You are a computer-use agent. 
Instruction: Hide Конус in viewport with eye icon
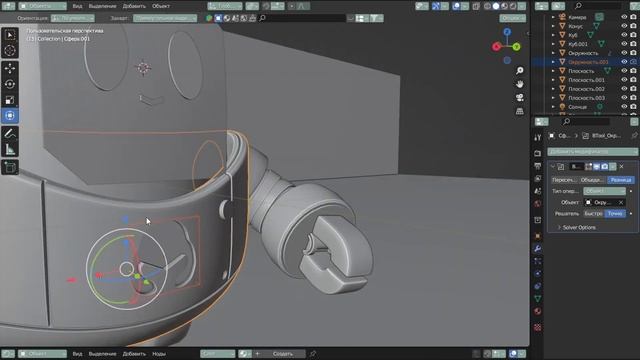624,26
